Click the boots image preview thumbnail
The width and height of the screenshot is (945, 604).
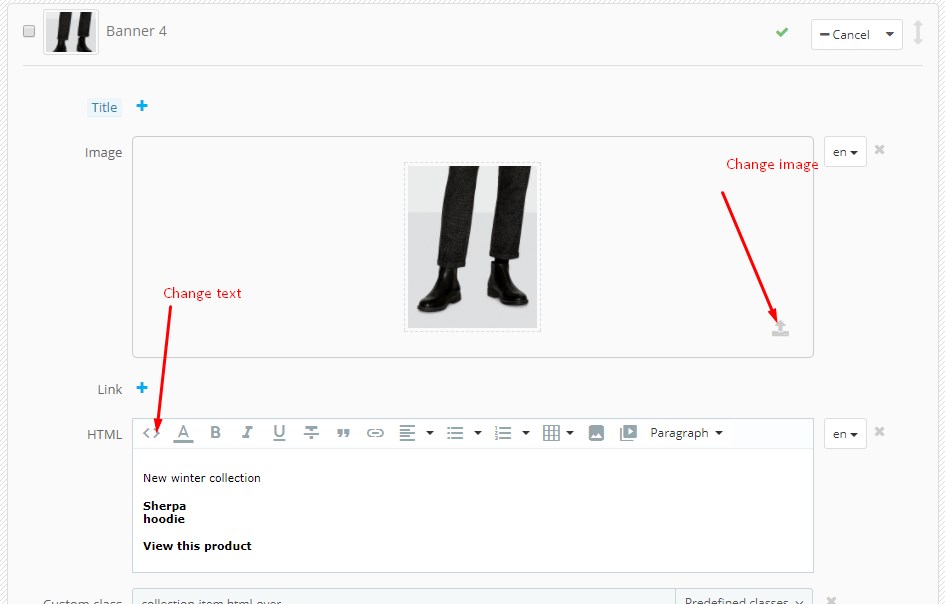(x=472, y=247)
